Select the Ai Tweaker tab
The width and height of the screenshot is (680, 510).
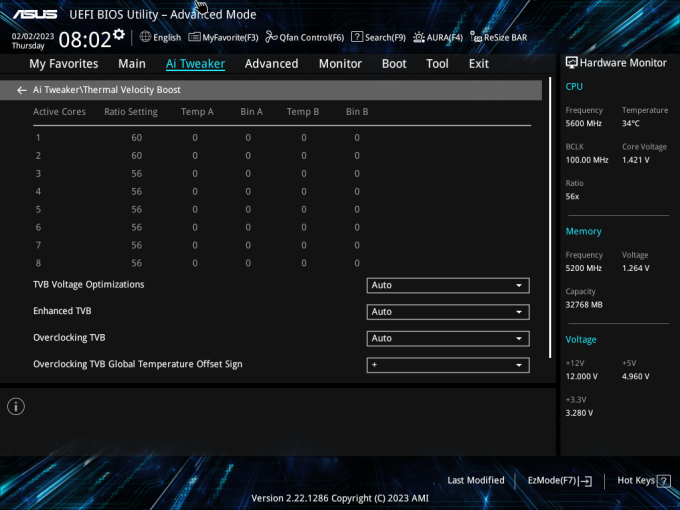[x=195, y=64]
